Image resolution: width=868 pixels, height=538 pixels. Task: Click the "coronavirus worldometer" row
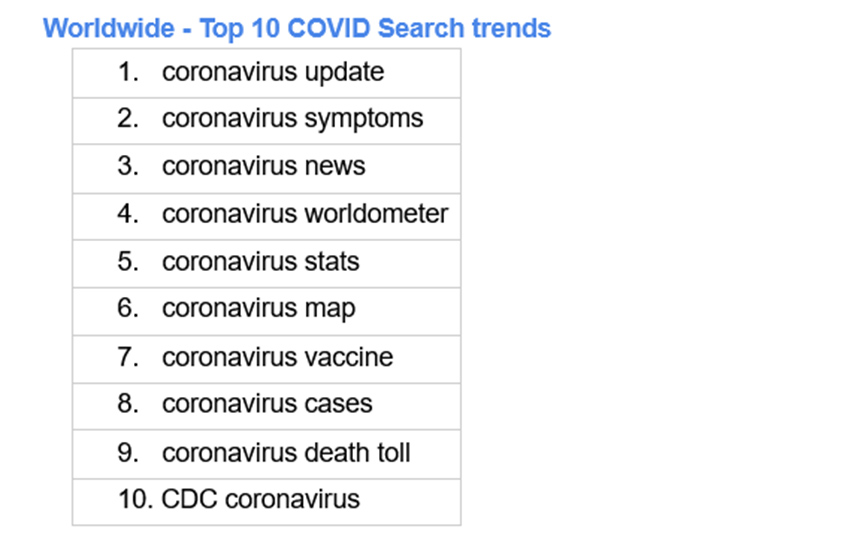[x=305, y=214]
